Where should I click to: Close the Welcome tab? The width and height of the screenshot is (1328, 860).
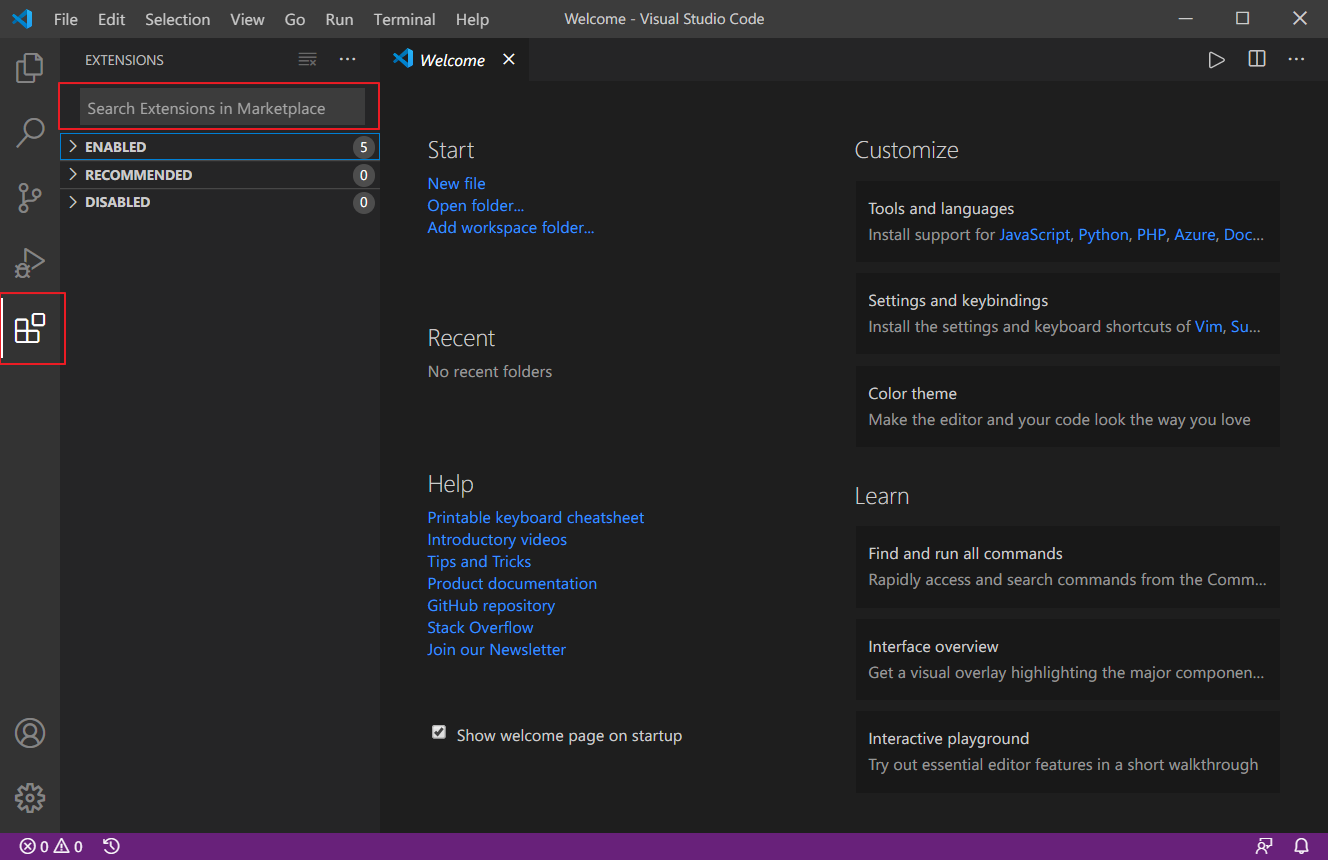[x=509, y=60]
